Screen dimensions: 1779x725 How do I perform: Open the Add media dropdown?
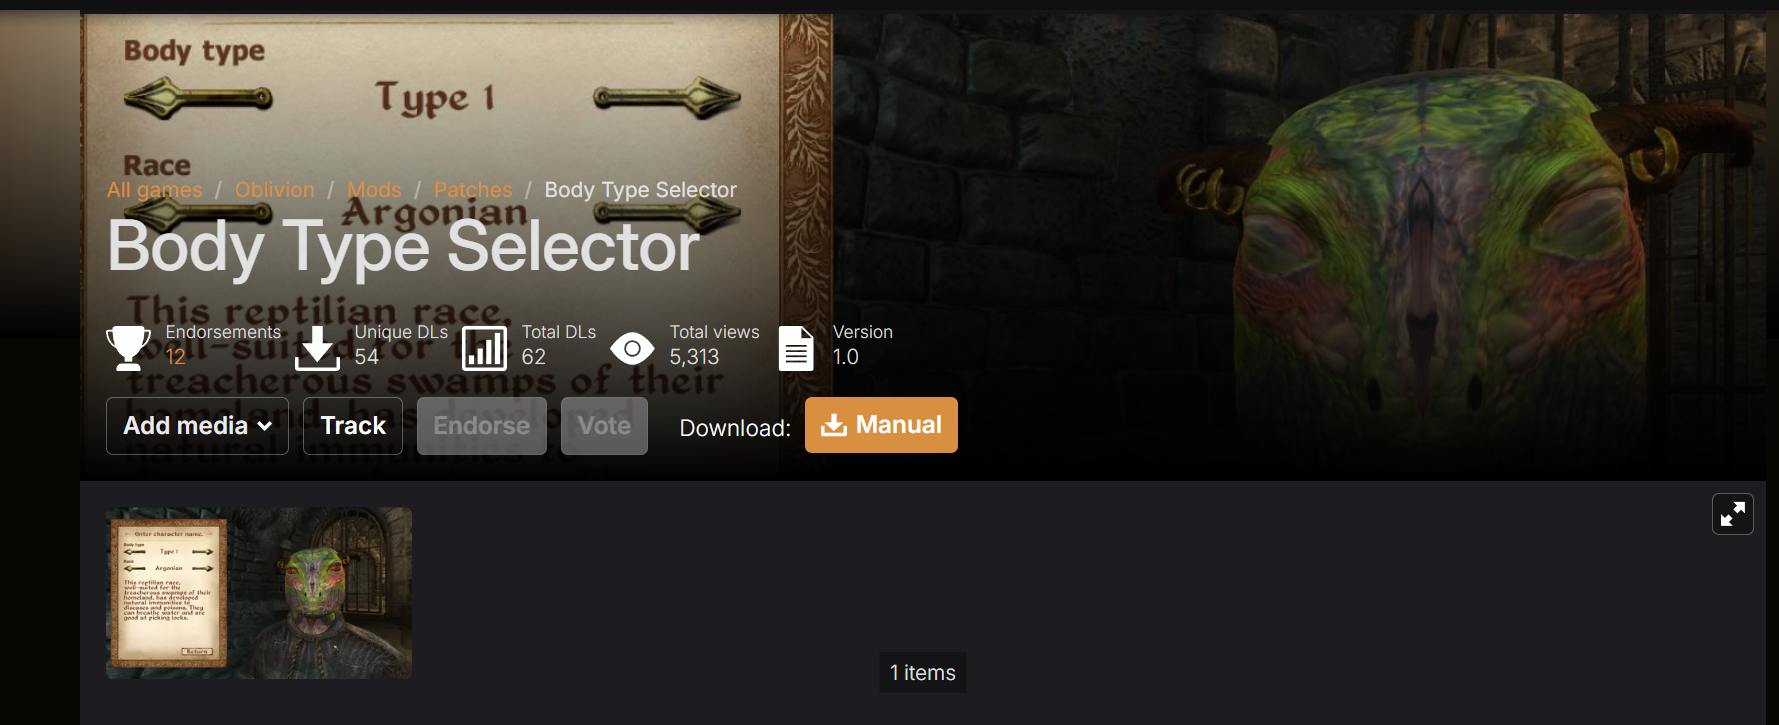click(x=197, y=426)
